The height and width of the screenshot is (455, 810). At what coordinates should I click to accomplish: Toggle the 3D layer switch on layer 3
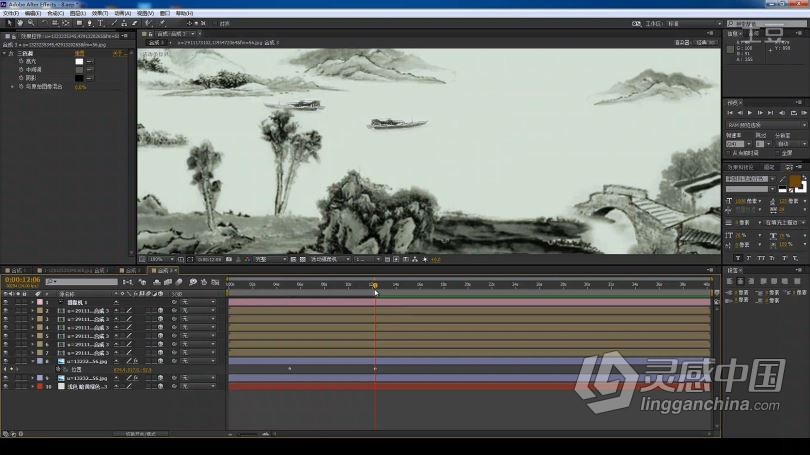[x=161, y=319]
